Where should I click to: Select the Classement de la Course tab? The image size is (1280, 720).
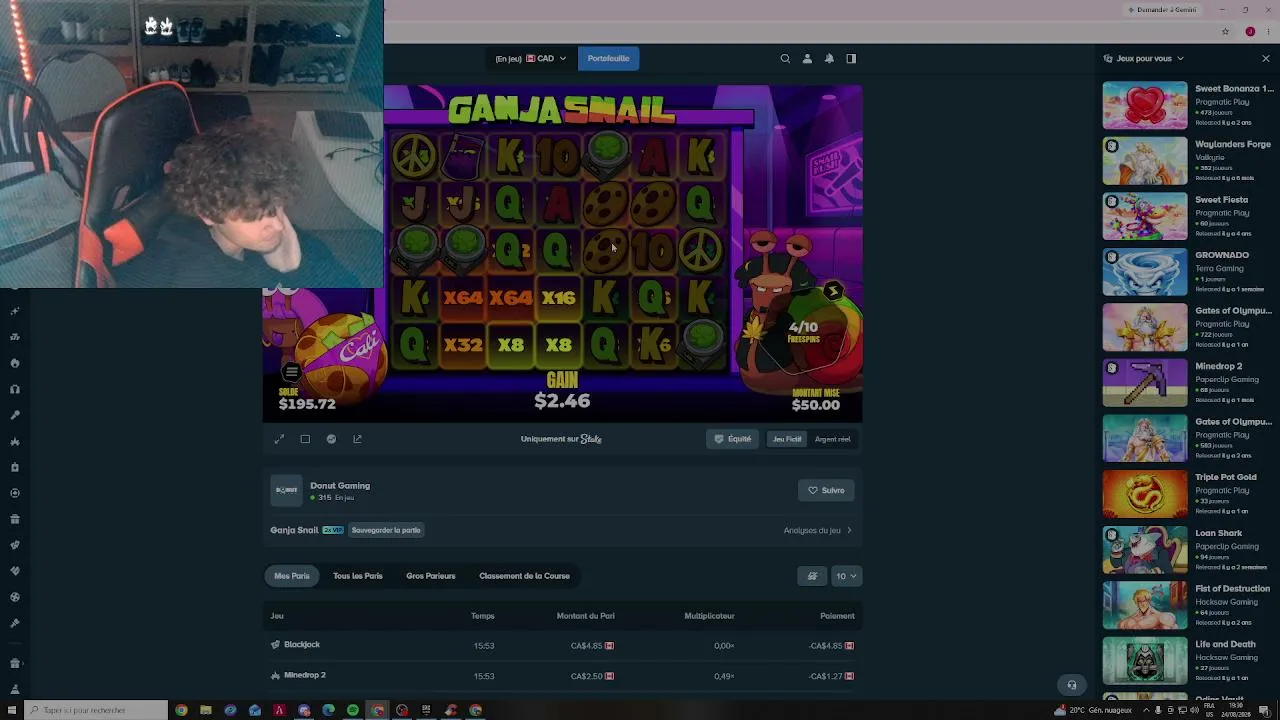pos(524,576)
